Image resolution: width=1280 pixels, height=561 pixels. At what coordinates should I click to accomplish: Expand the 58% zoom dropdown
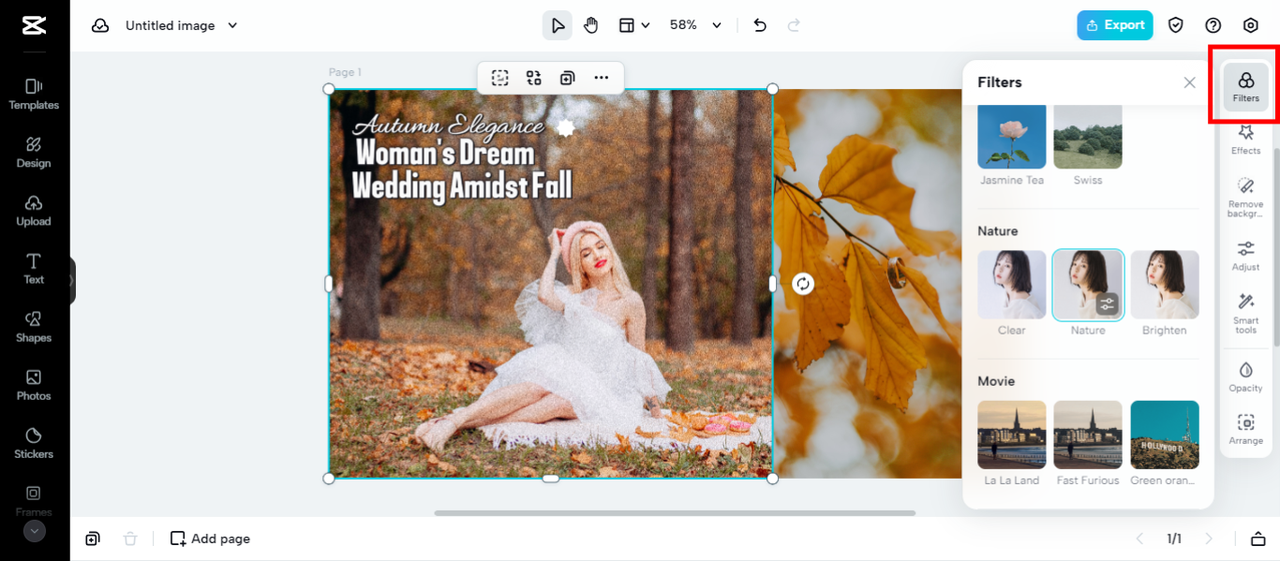tap(716, 25)
